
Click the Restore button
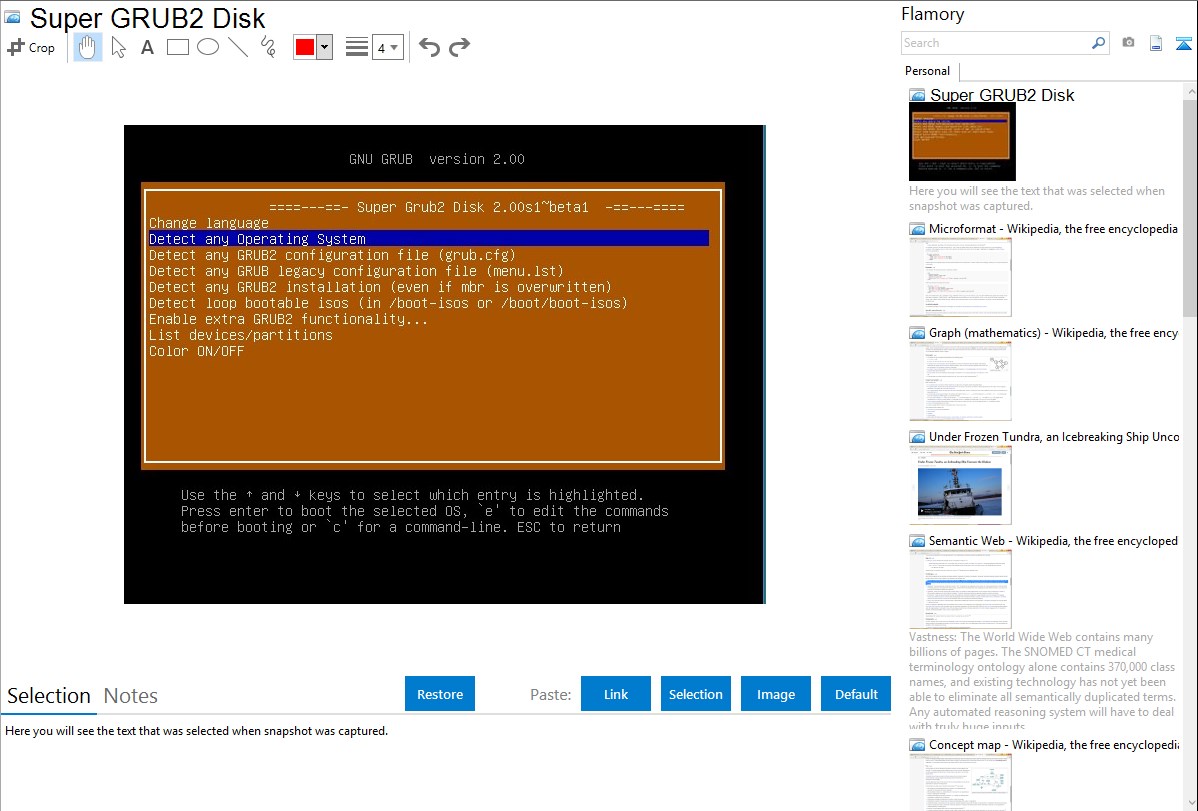[x=440, y=694]
